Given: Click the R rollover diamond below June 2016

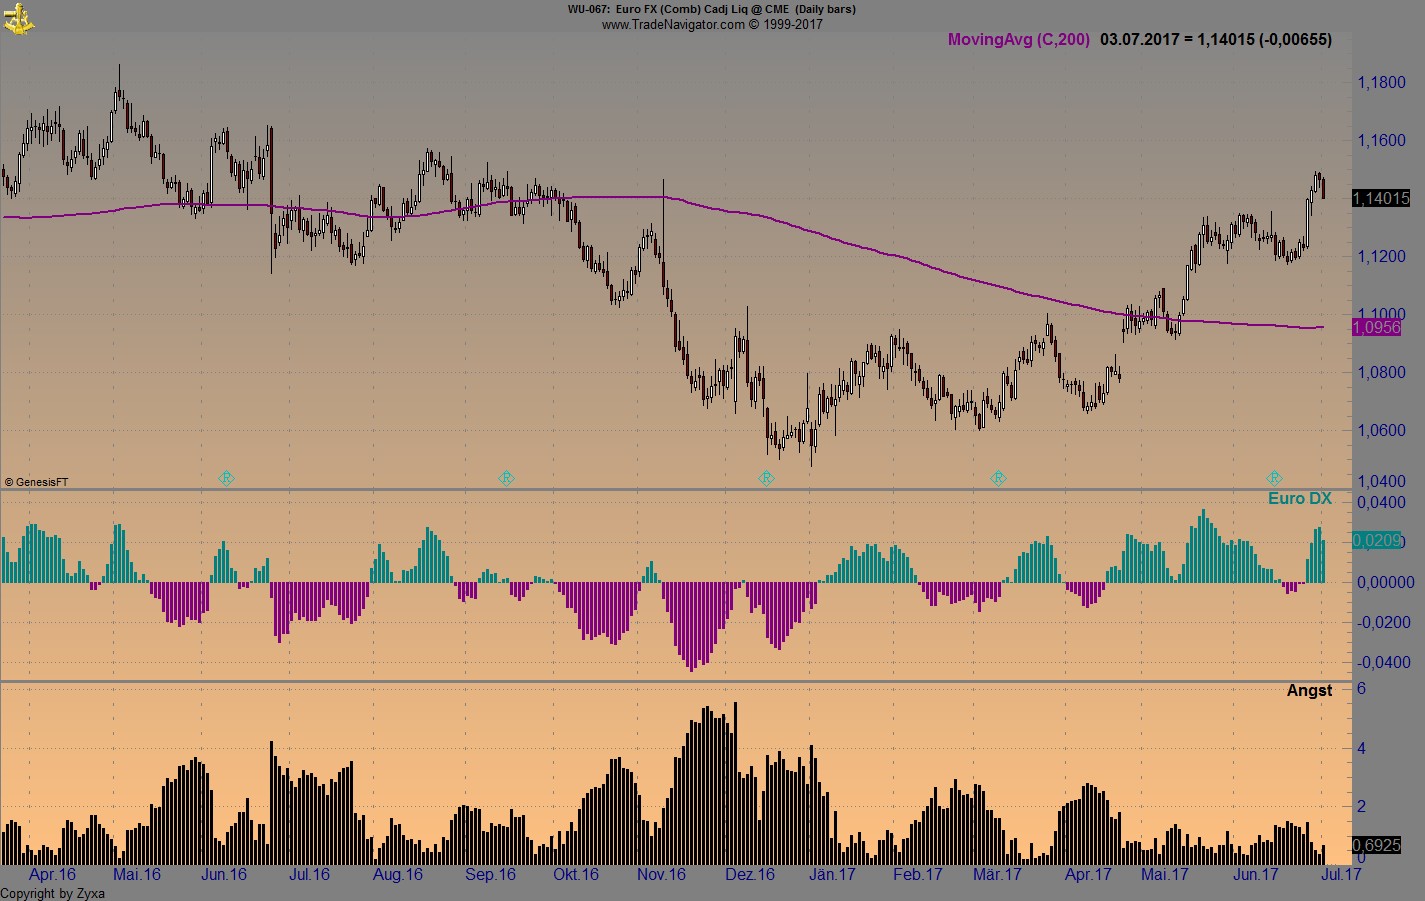Looking at the screenshot, I should (227, 478).
